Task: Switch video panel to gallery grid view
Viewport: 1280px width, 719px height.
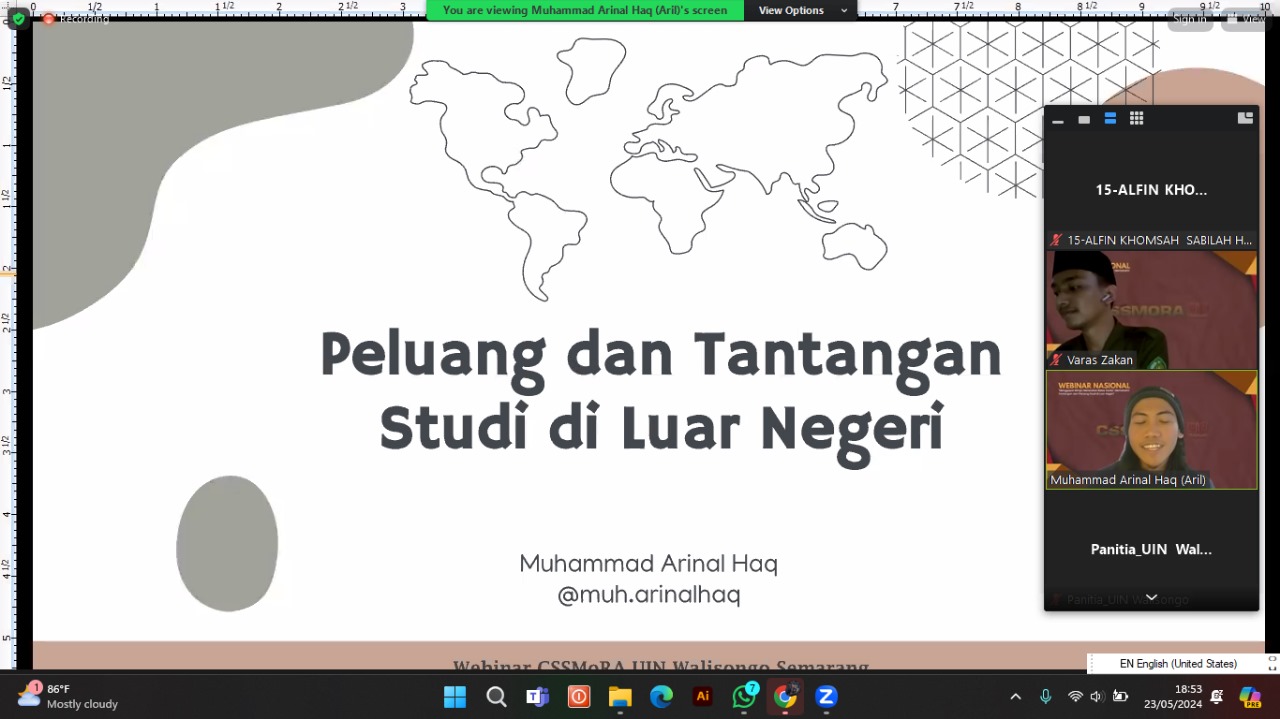Action: click(x=1136, y=119)
